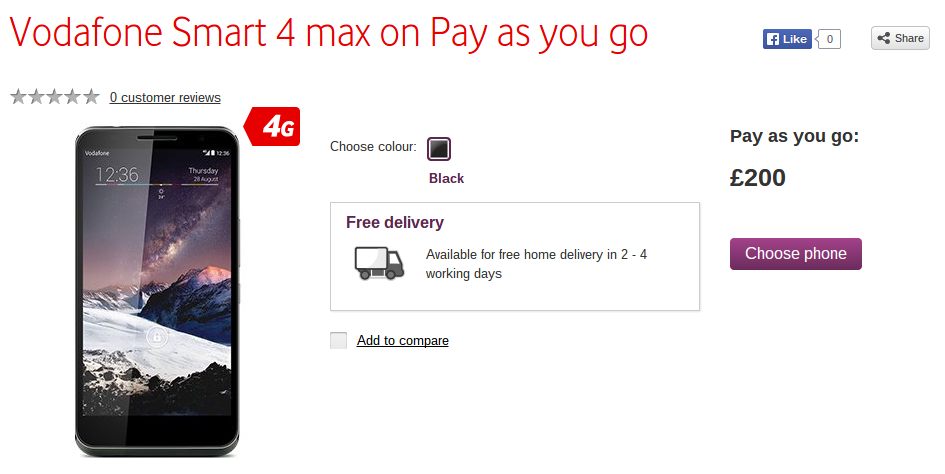Click the delivery truck icon
The width and height of the screenshot is (945, 474).
click(x=379, y=263)
